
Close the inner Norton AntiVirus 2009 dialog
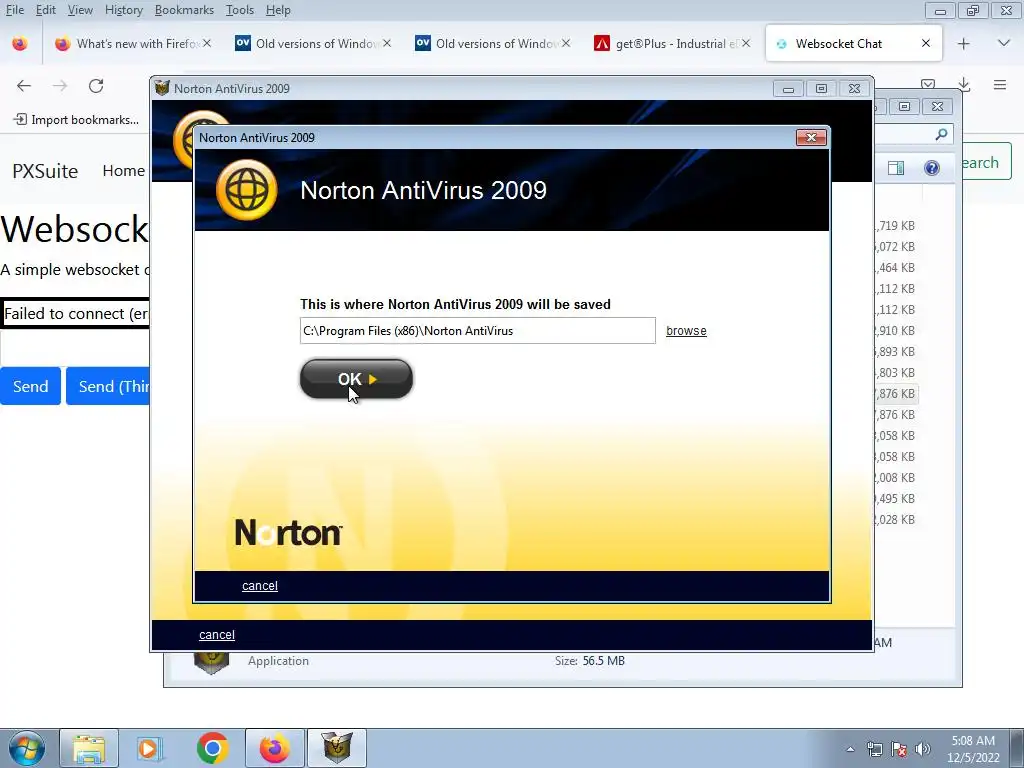(811, 137)
